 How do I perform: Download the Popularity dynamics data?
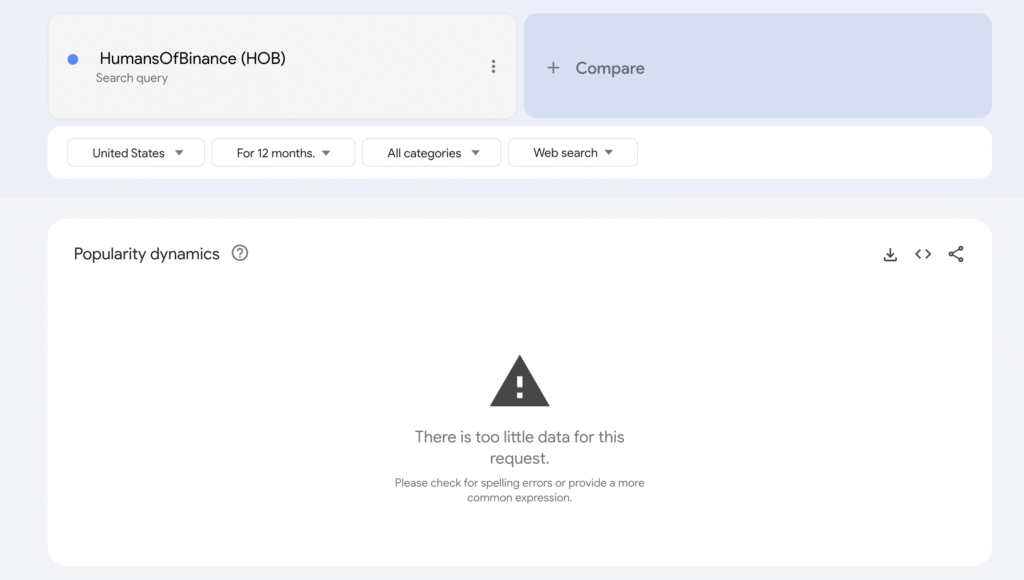point(890,254)
